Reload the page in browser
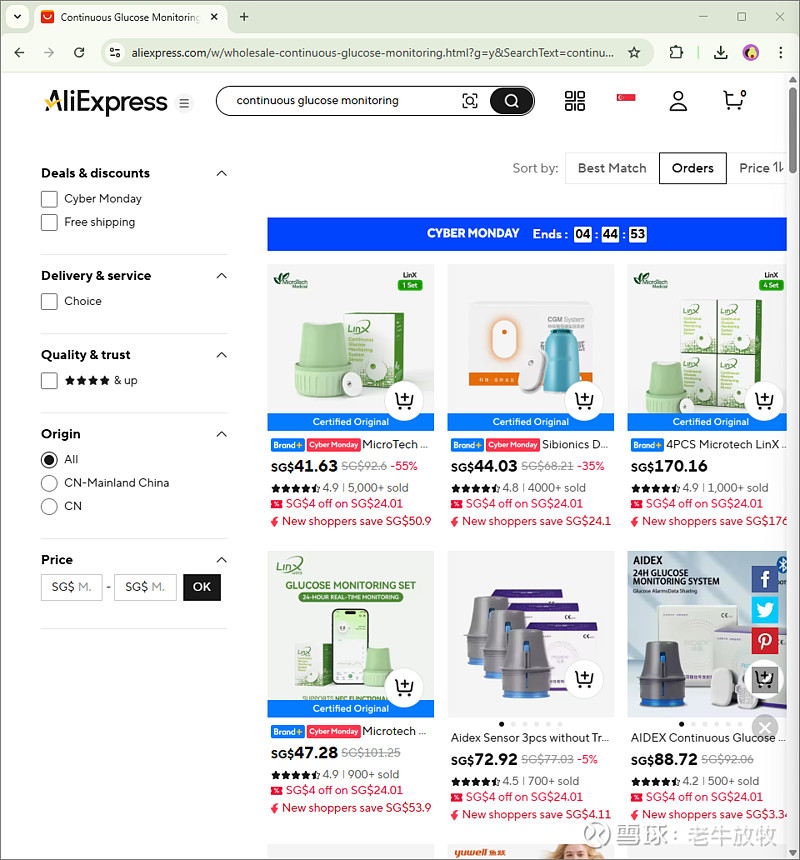The image size is (800, 860). coord(79,53)
